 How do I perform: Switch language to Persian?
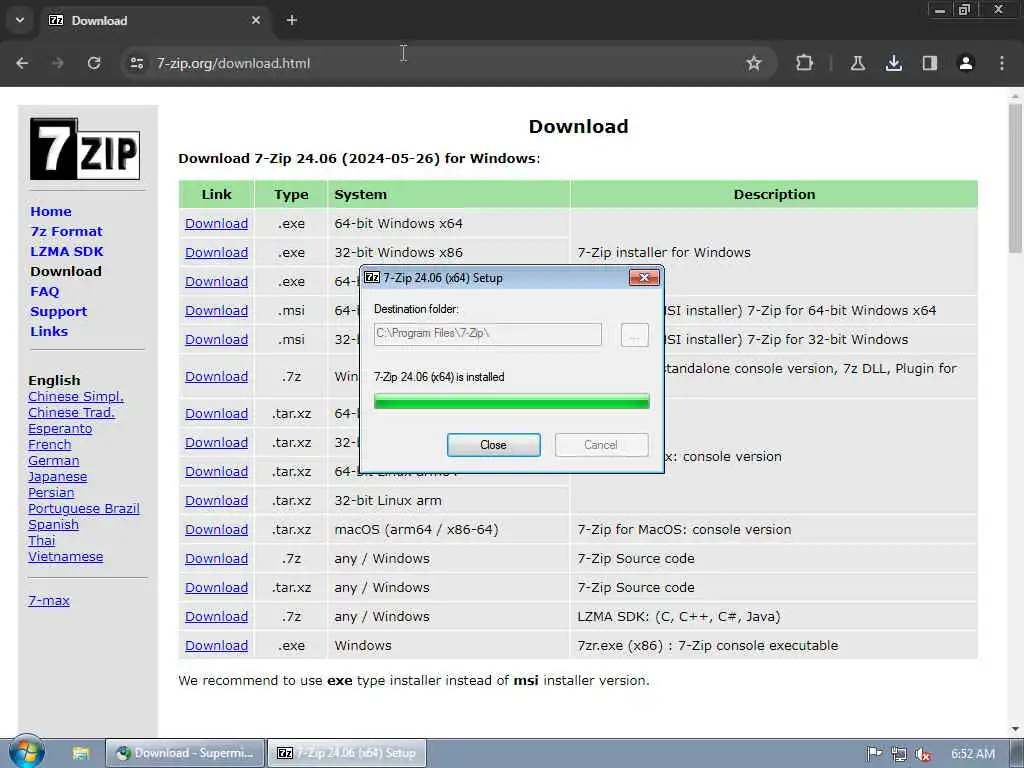(51, 492)
